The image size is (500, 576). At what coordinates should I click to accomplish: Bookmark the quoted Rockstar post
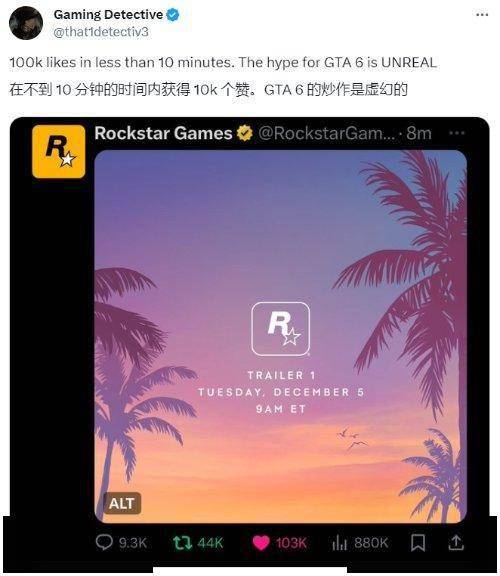(418, 543)
